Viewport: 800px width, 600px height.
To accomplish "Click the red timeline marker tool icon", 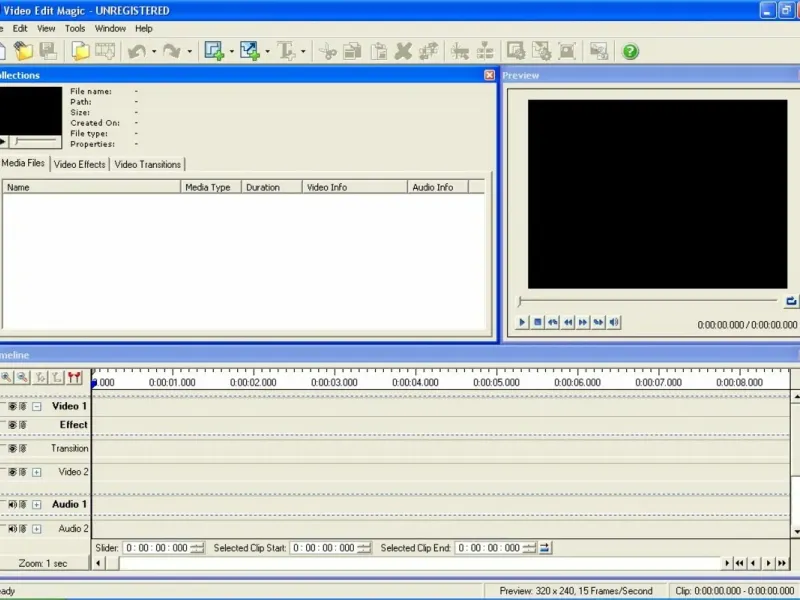I will pos(74,378).
